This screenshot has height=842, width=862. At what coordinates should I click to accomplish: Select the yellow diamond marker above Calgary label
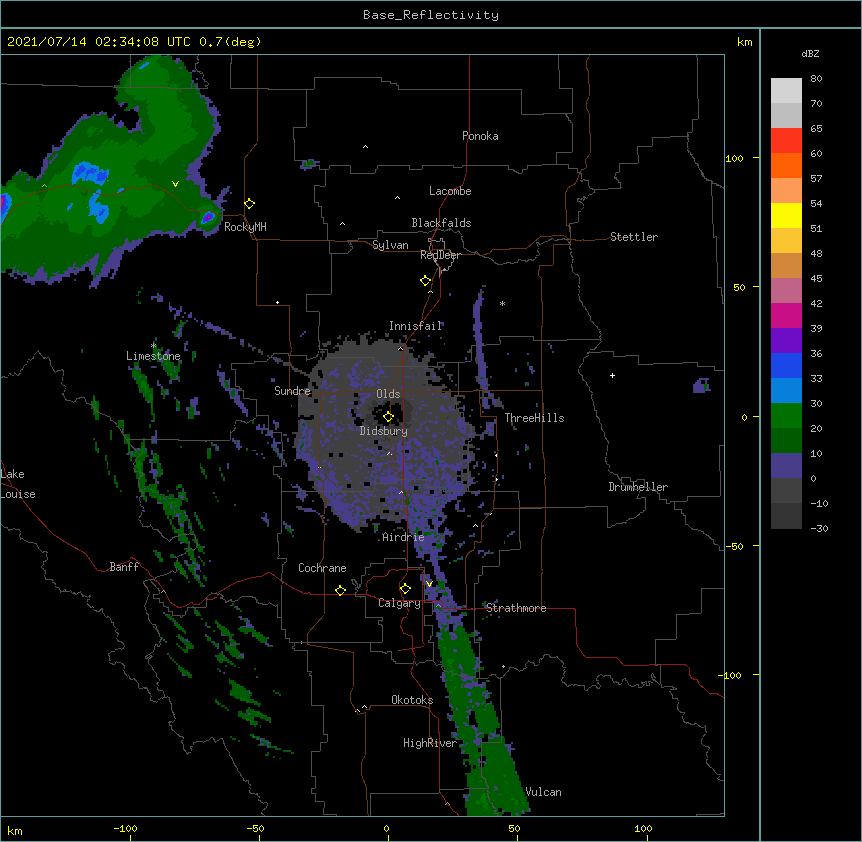[405, 589]
